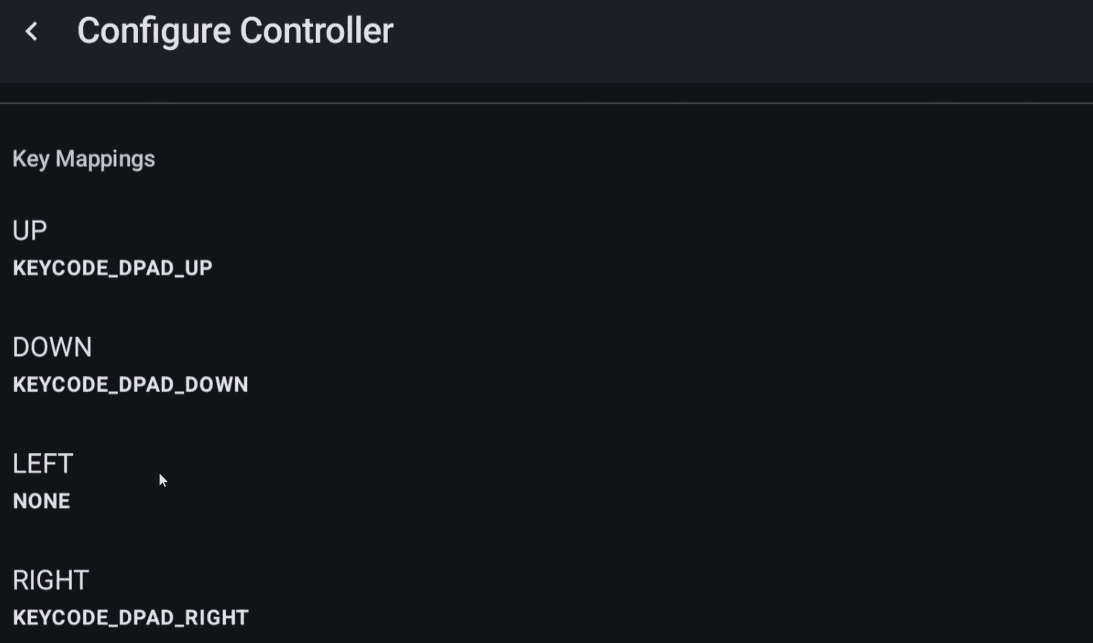
Task: Select the UP label
Action: pyautogui.click(x=27, y=230)
